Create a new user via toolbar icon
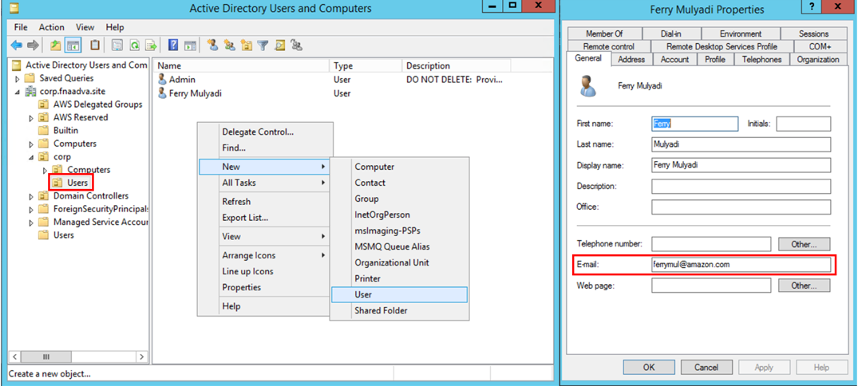Image resolution: width=858 pixels, height=387 pixels. (x=213, y=45)
